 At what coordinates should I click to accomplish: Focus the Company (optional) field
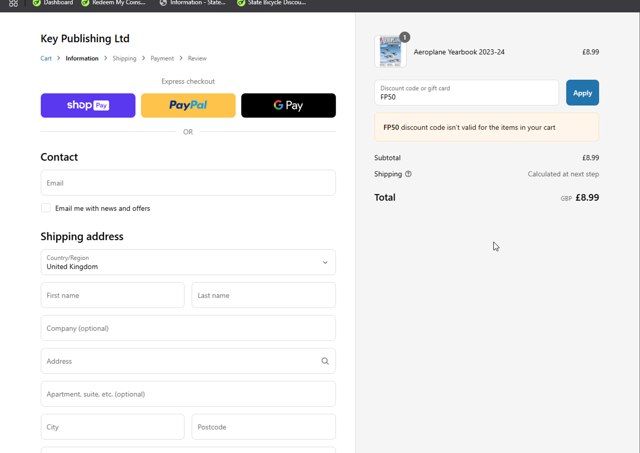click(188, 328)
